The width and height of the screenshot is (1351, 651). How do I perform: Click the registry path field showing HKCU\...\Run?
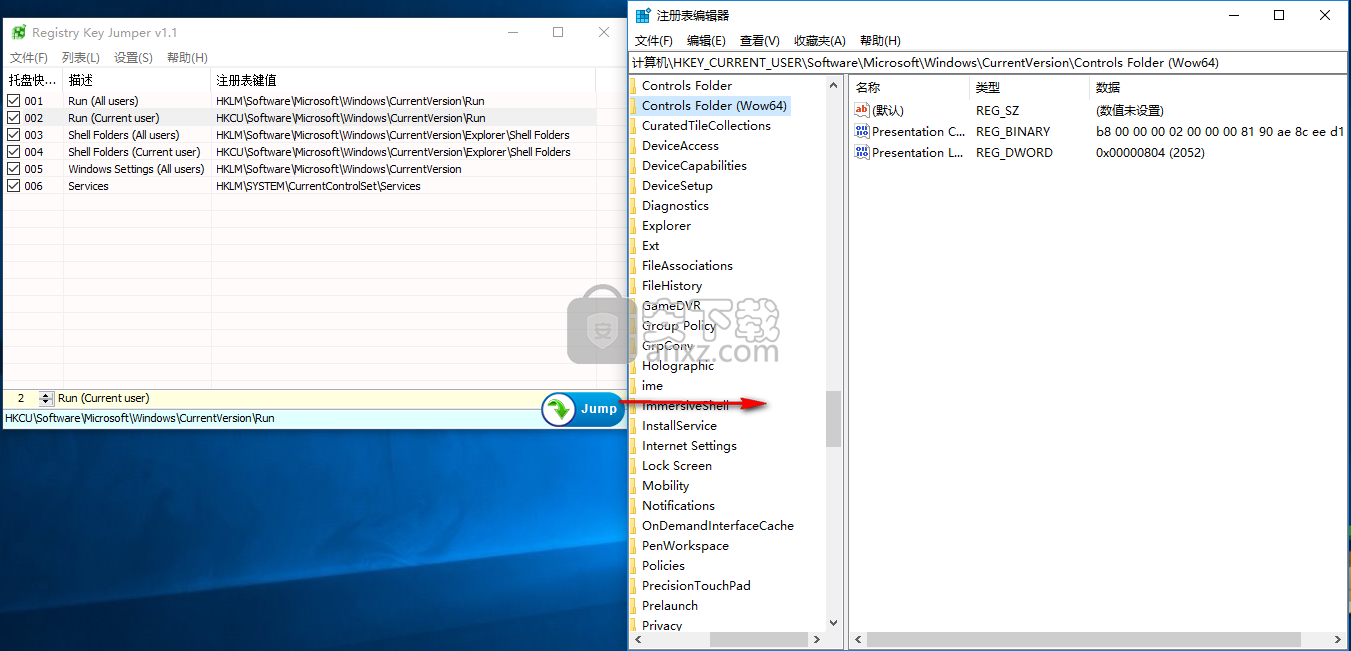click(270, 418)
